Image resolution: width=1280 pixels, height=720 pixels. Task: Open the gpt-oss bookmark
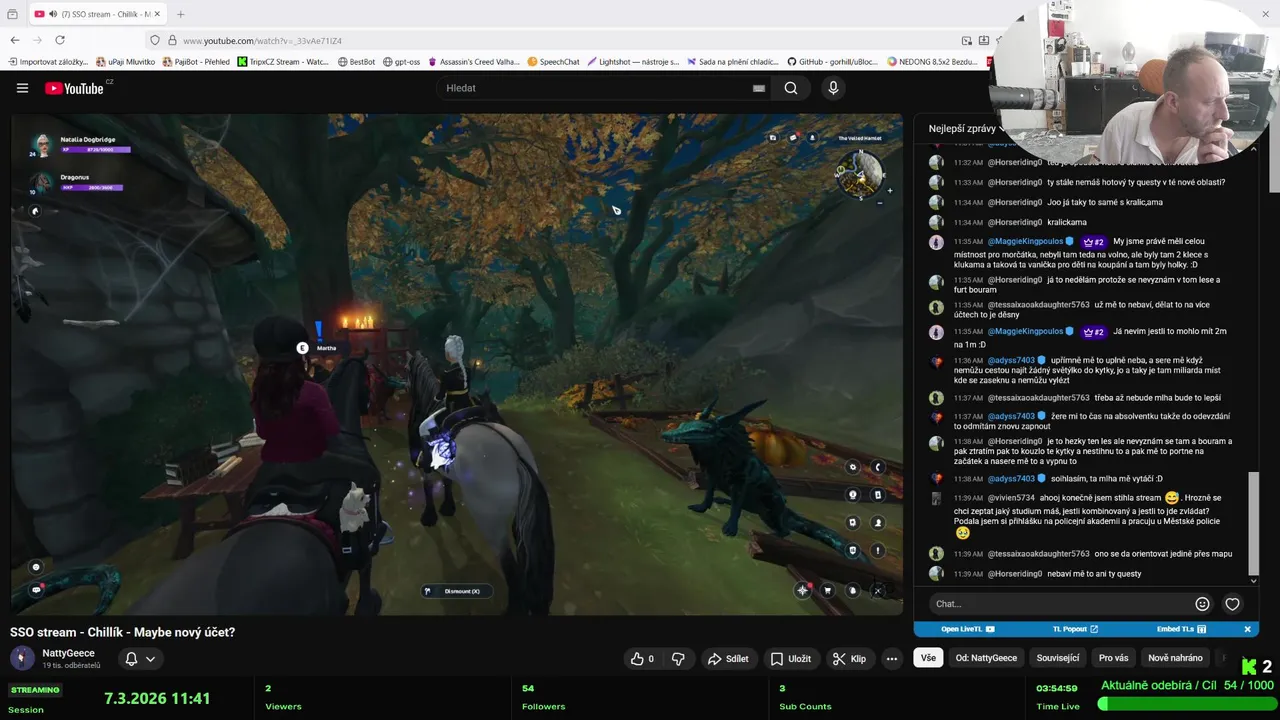(x=402, y=62)
